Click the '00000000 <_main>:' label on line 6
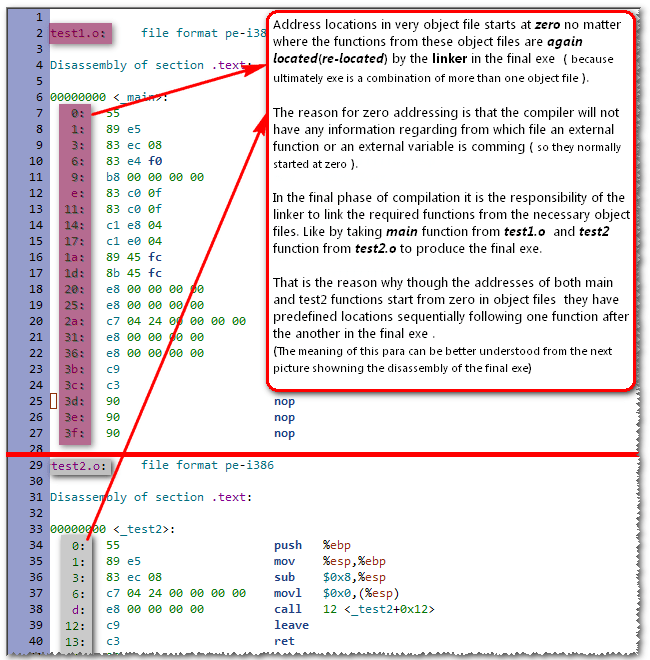Screen dimensions: 650x660 tap(109, 97)
